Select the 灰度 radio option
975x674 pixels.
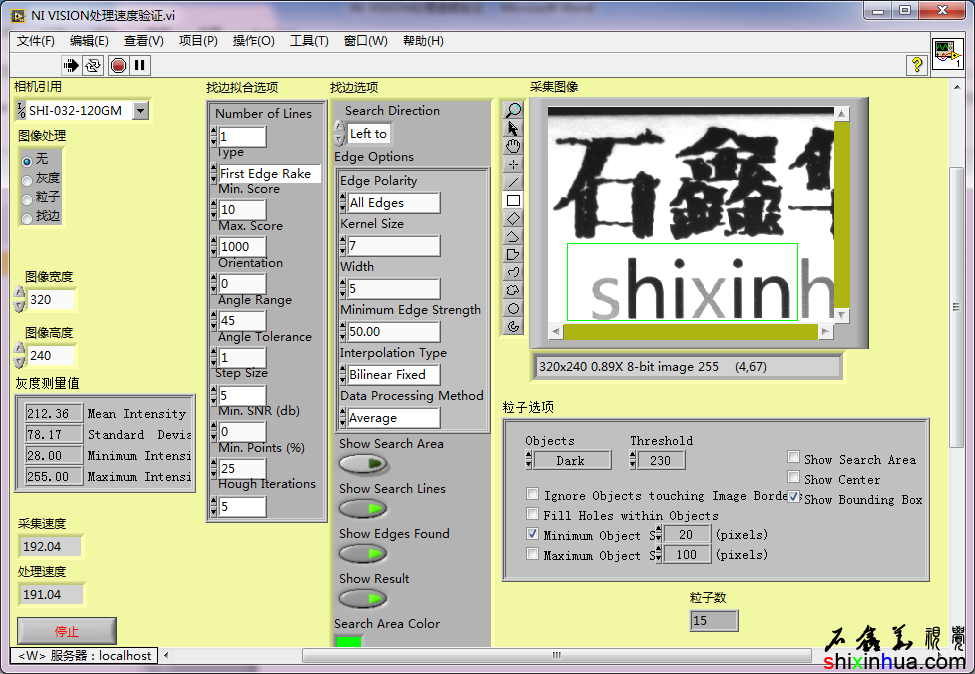pyautogui.click(x=27, y=179)
